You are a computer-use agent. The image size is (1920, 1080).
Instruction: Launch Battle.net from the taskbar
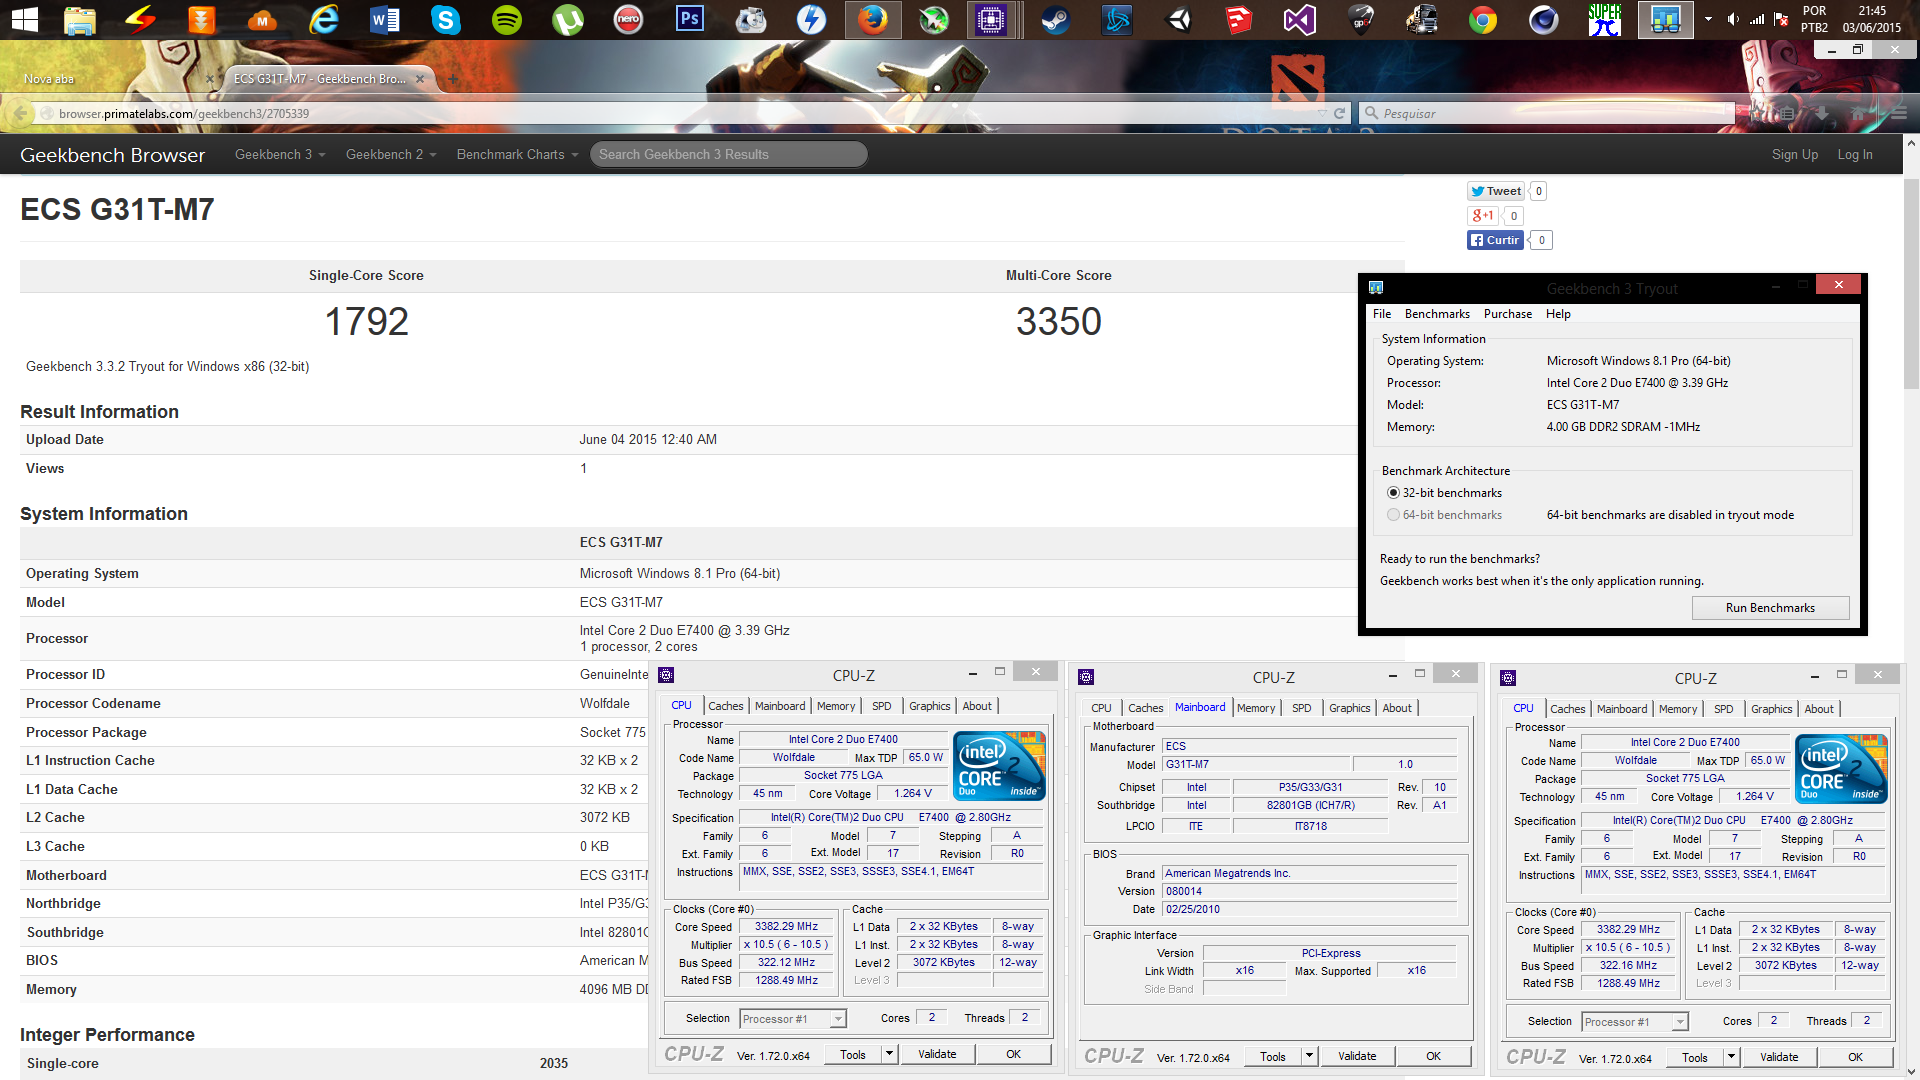coord(1117,19)
